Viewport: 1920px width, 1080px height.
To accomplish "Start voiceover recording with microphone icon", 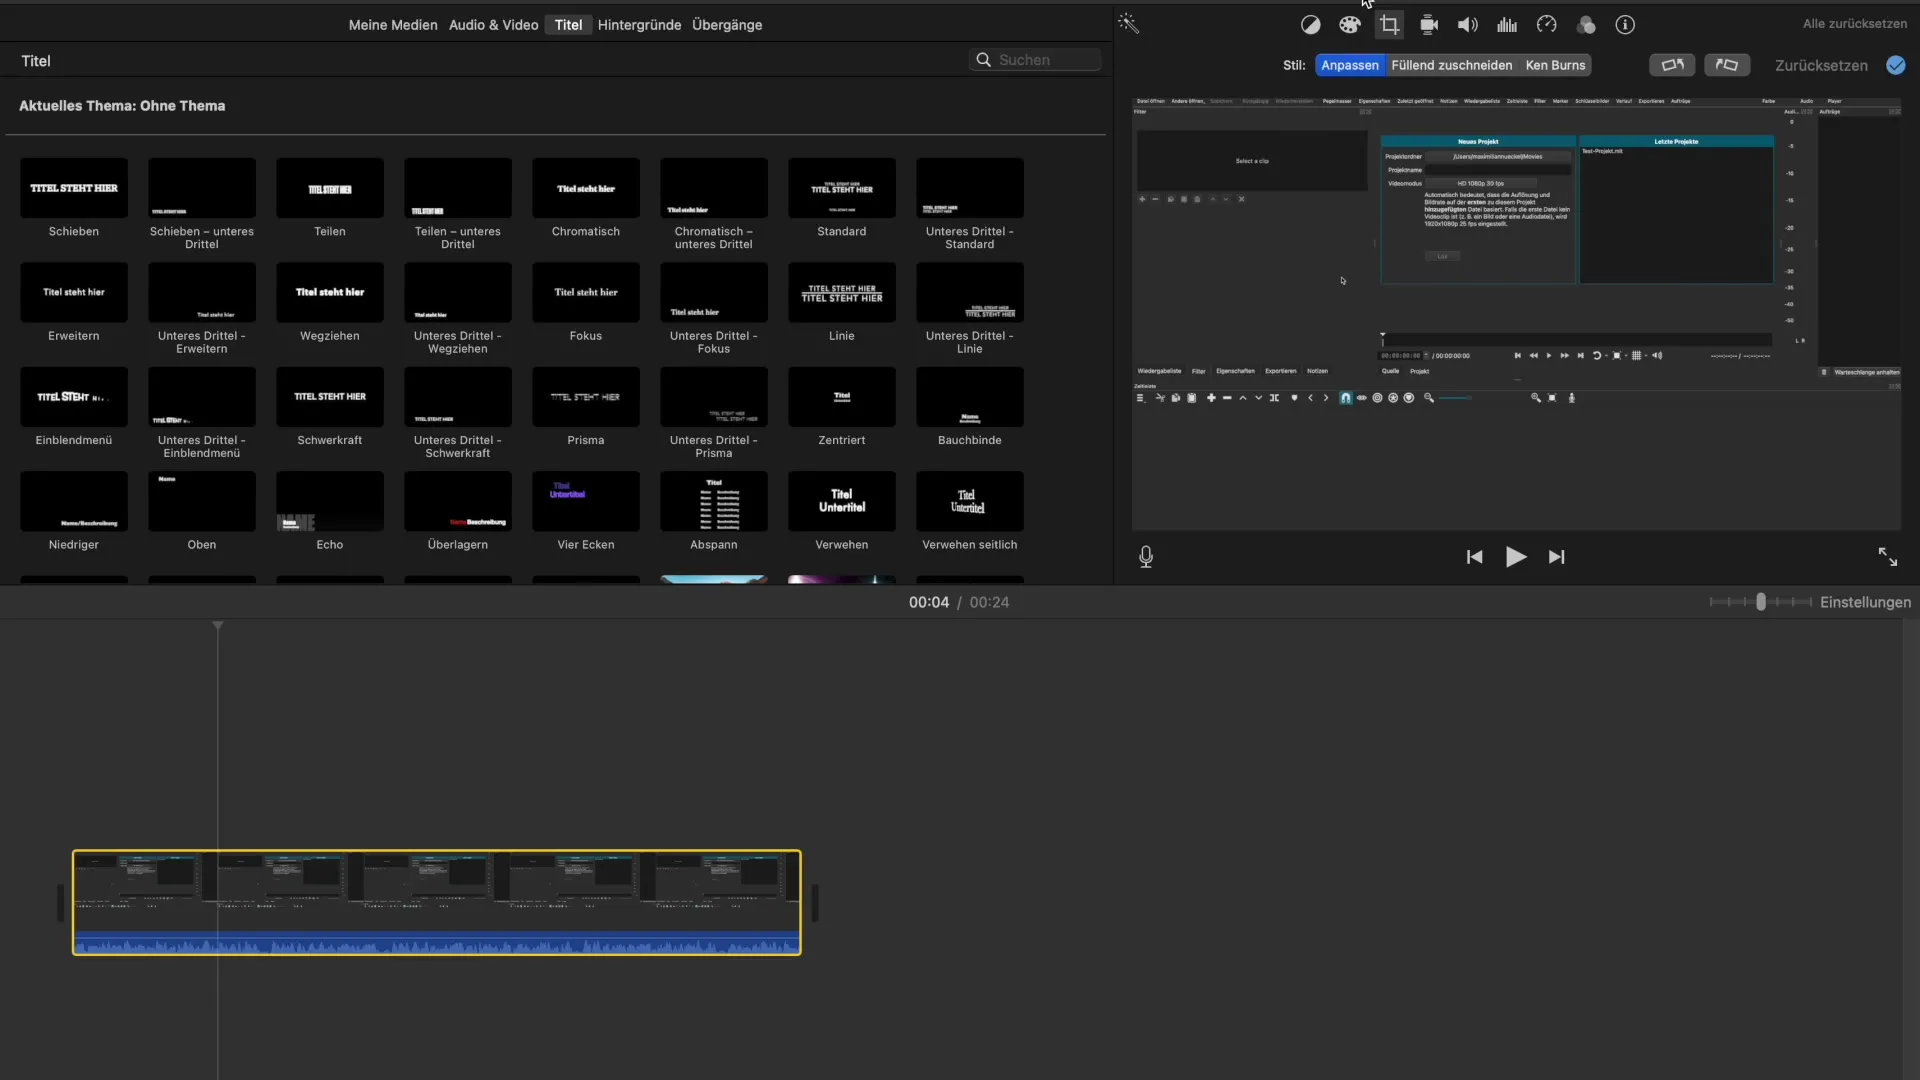I will pos(1146,557).
